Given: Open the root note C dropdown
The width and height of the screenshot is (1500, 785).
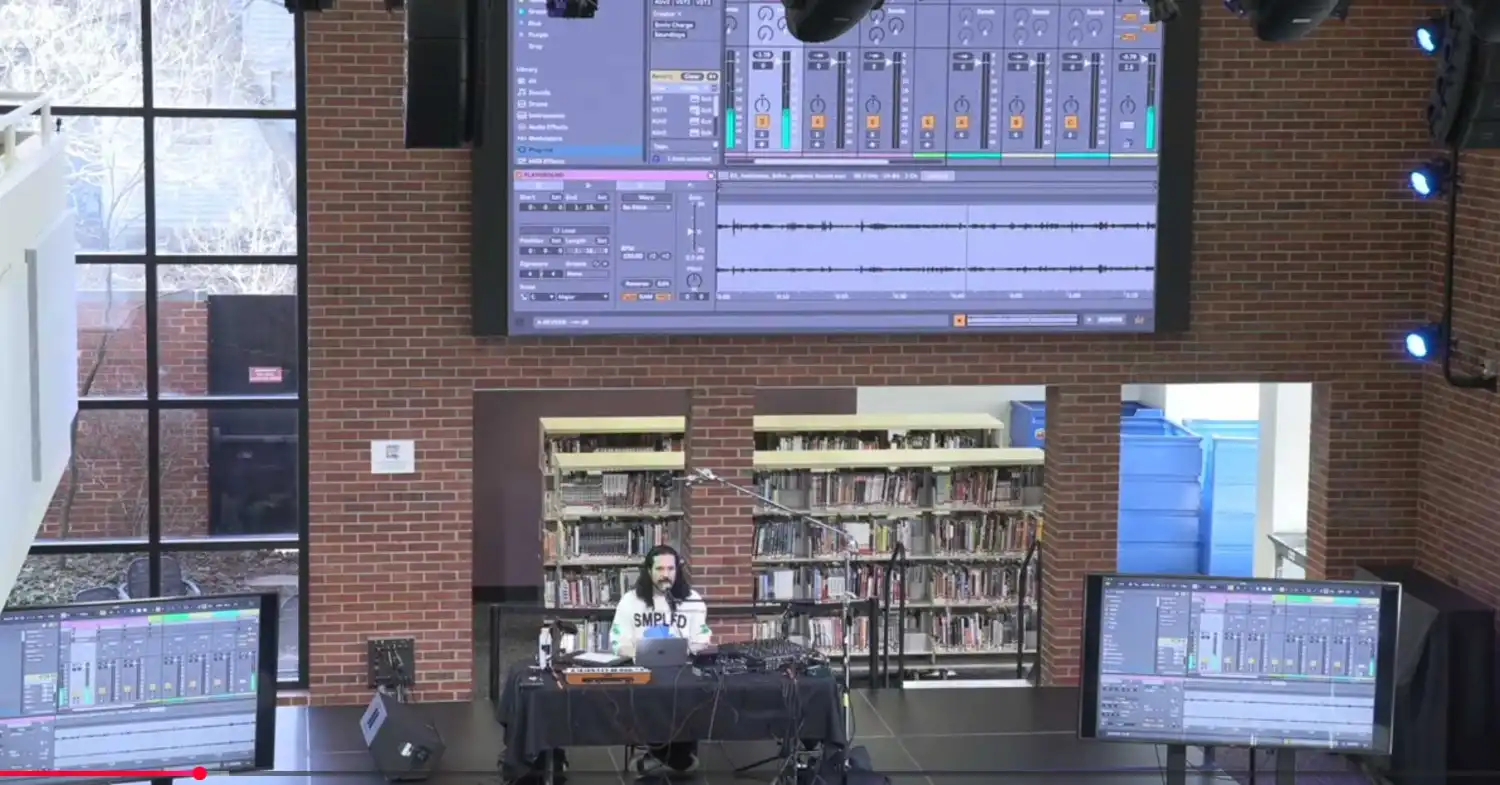Looking at the screenshot, I should click(x=541, y=297).
